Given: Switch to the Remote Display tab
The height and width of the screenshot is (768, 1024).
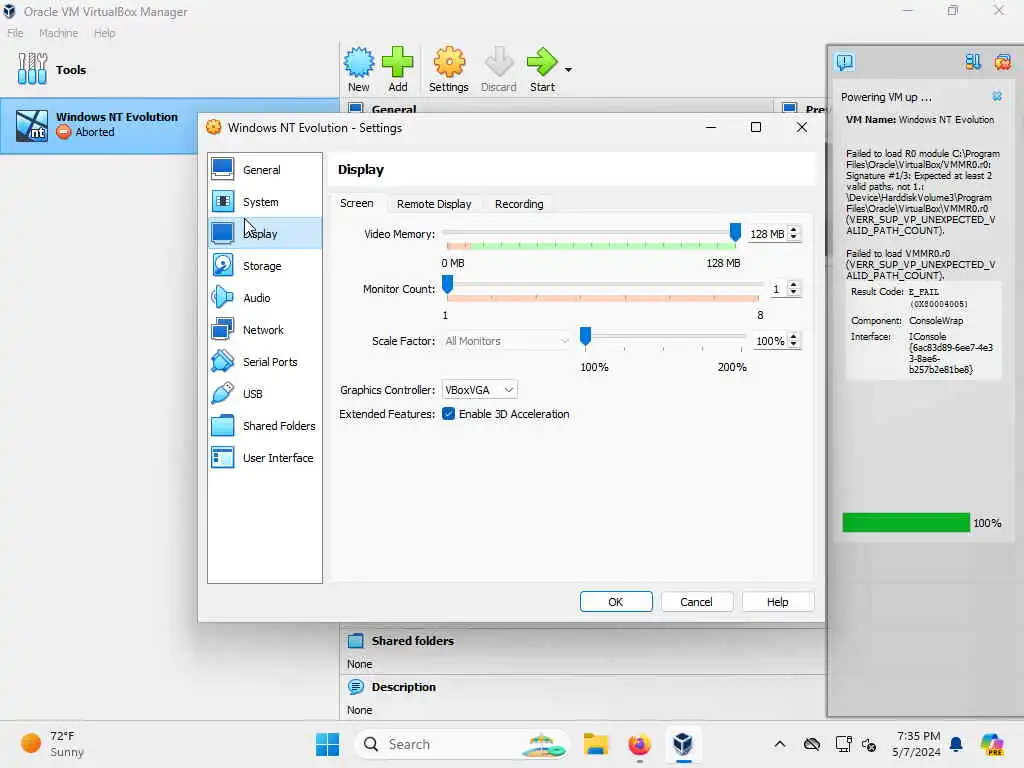Looking at the screenshot, I should 434,204.
